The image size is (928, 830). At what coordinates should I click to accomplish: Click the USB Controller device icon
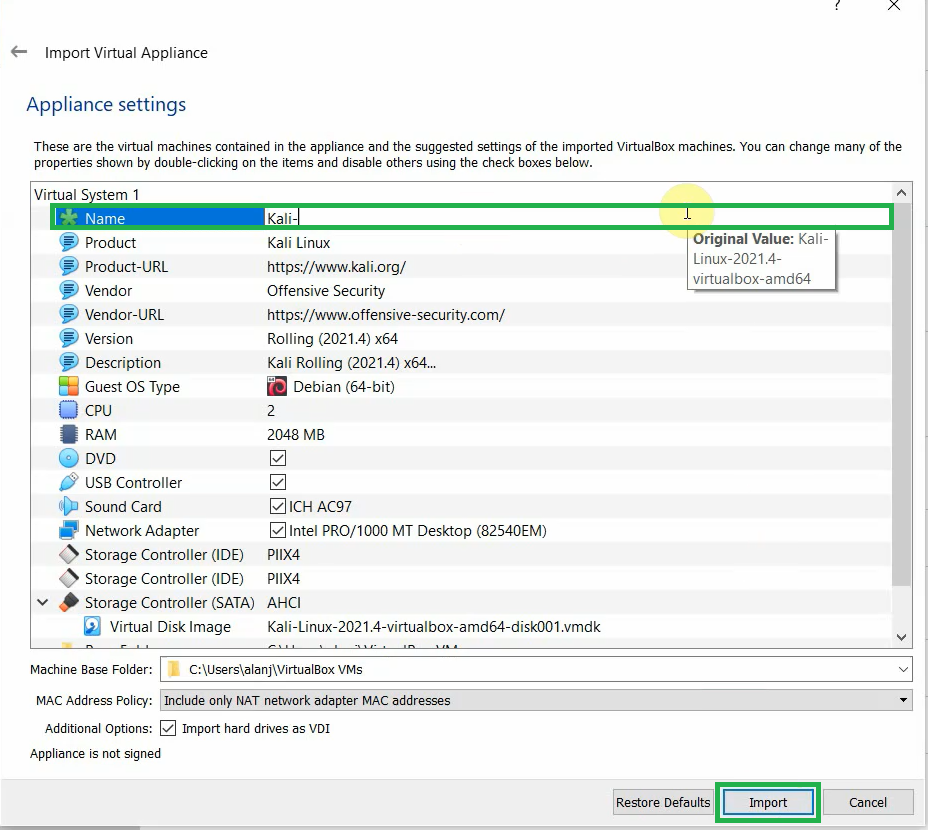67,482
